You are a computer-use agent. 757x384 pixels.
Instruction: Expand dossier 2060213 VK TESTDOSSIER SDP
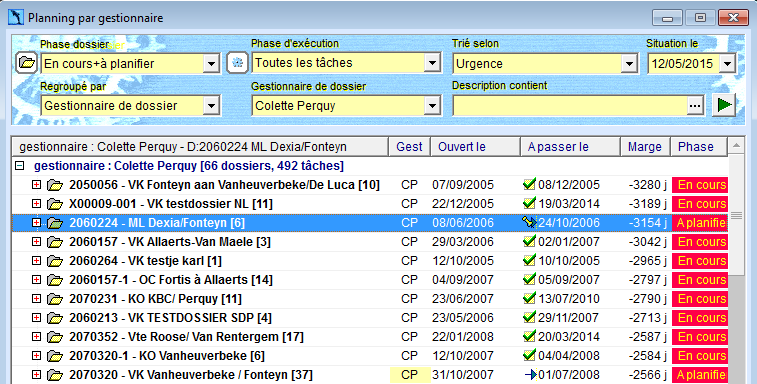tap(36, 317)
